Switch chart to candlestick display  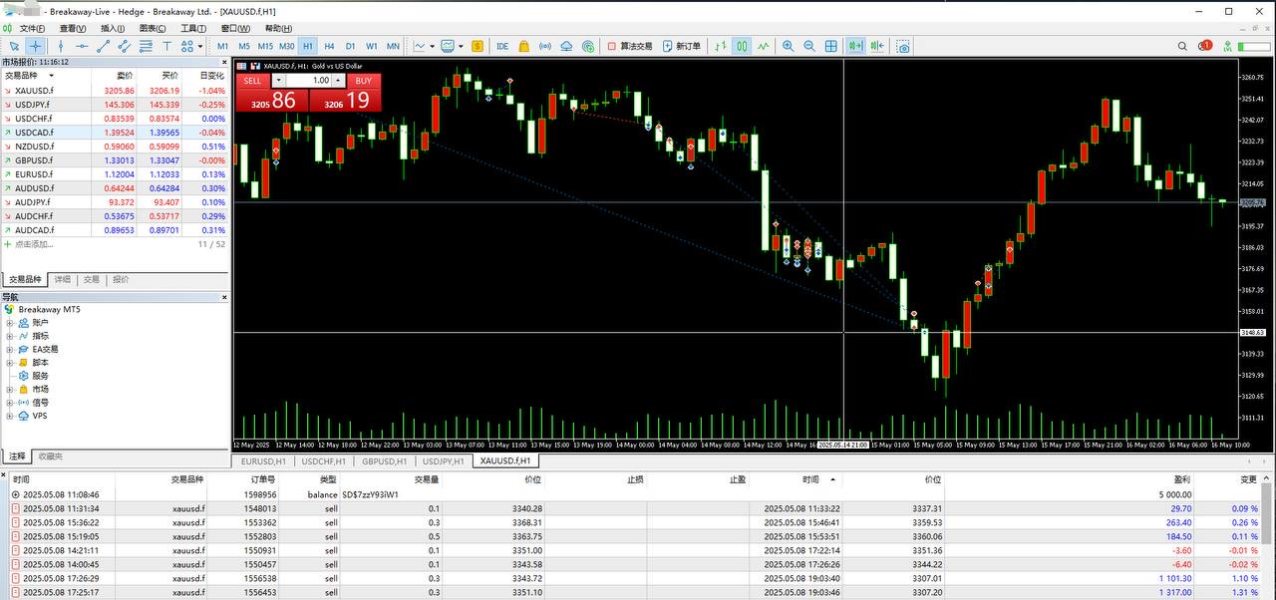(742, 46)
